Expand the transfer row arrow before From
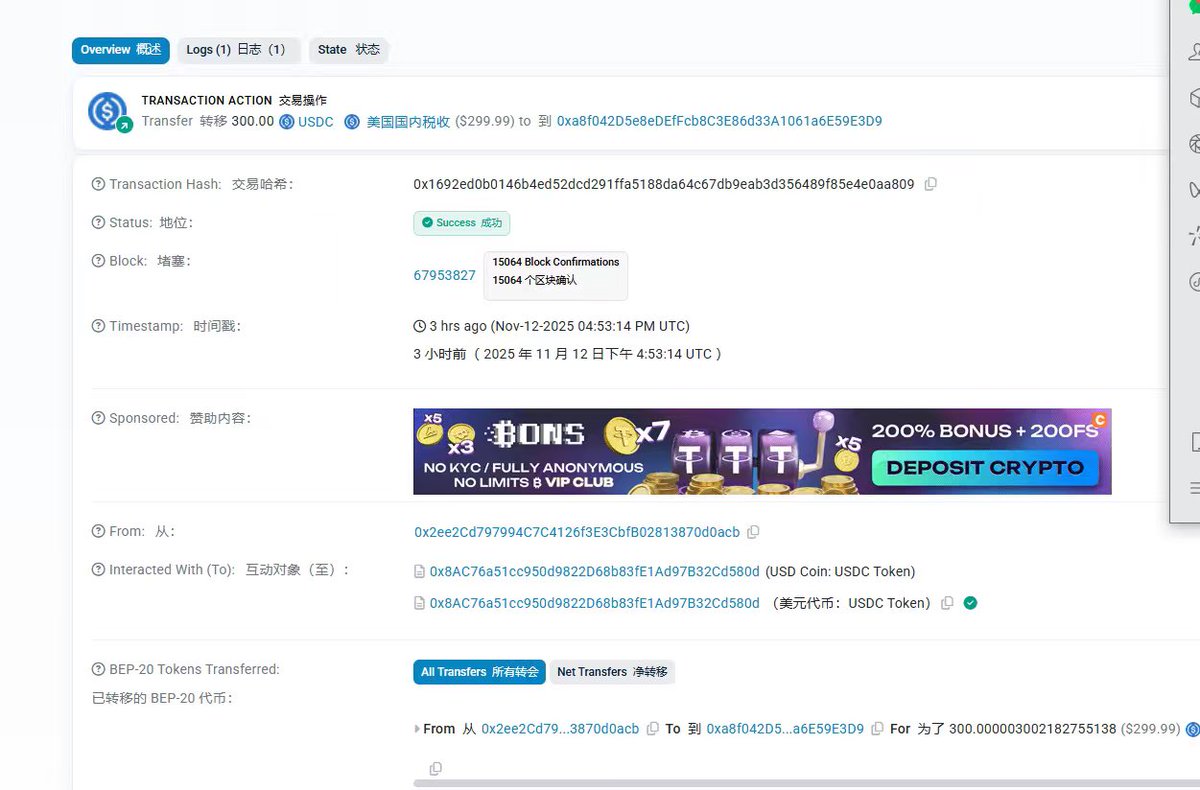The height and width of the screenshot is (790, 1200). (417, 729)
